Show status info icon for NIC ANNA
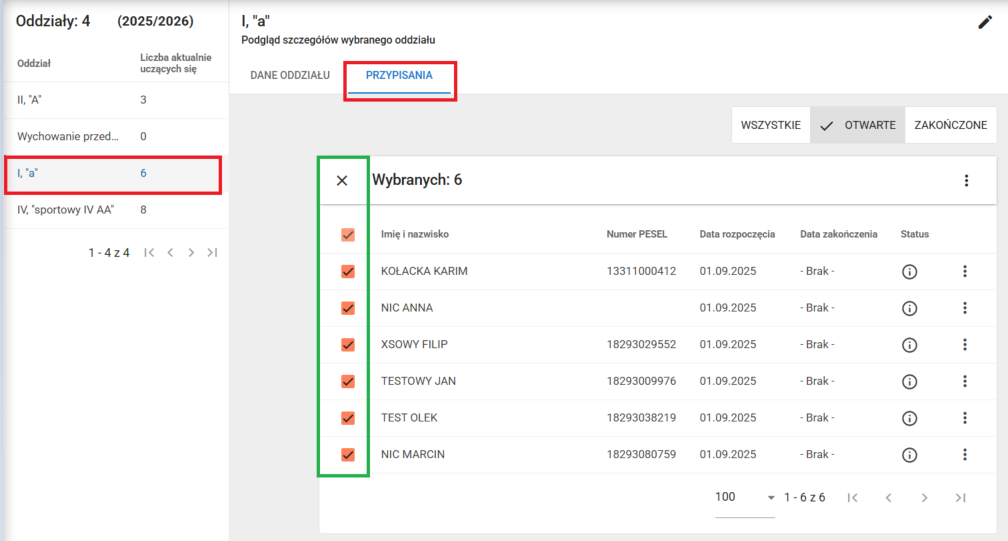 [909, 308]
